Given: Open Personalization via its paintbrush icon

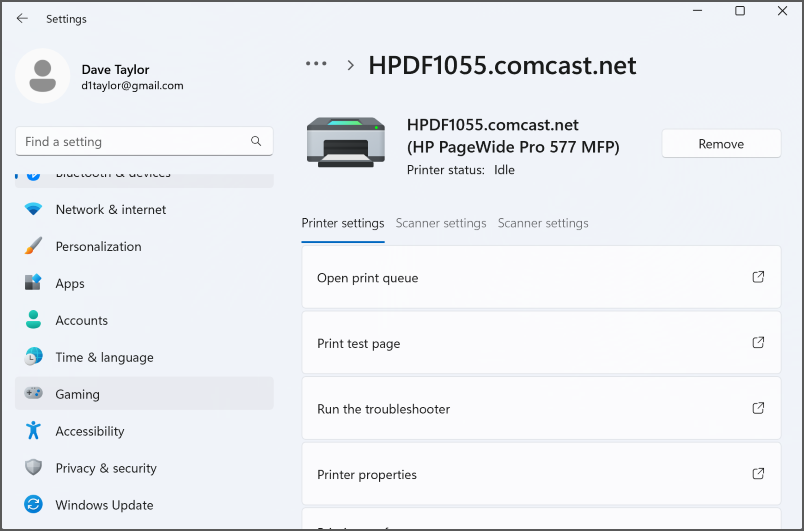Looking at the screenshot, I should tap(33, 246).
